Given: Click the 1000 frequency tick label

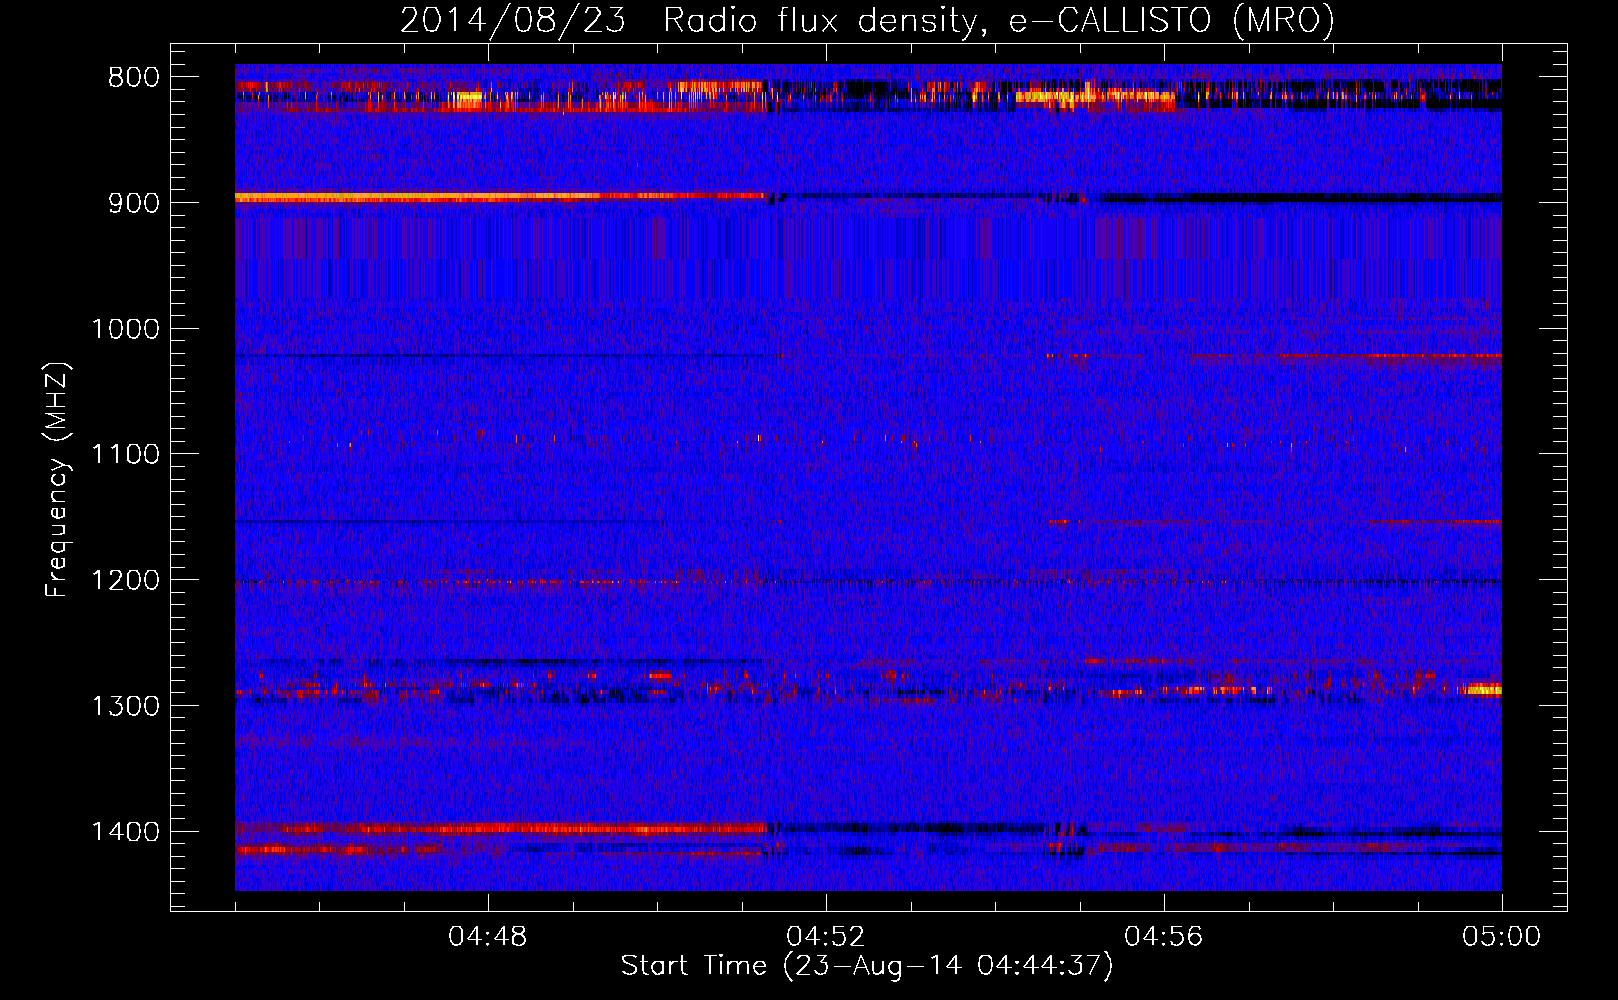Looking at the screenshot, I should tap(126, 329).
